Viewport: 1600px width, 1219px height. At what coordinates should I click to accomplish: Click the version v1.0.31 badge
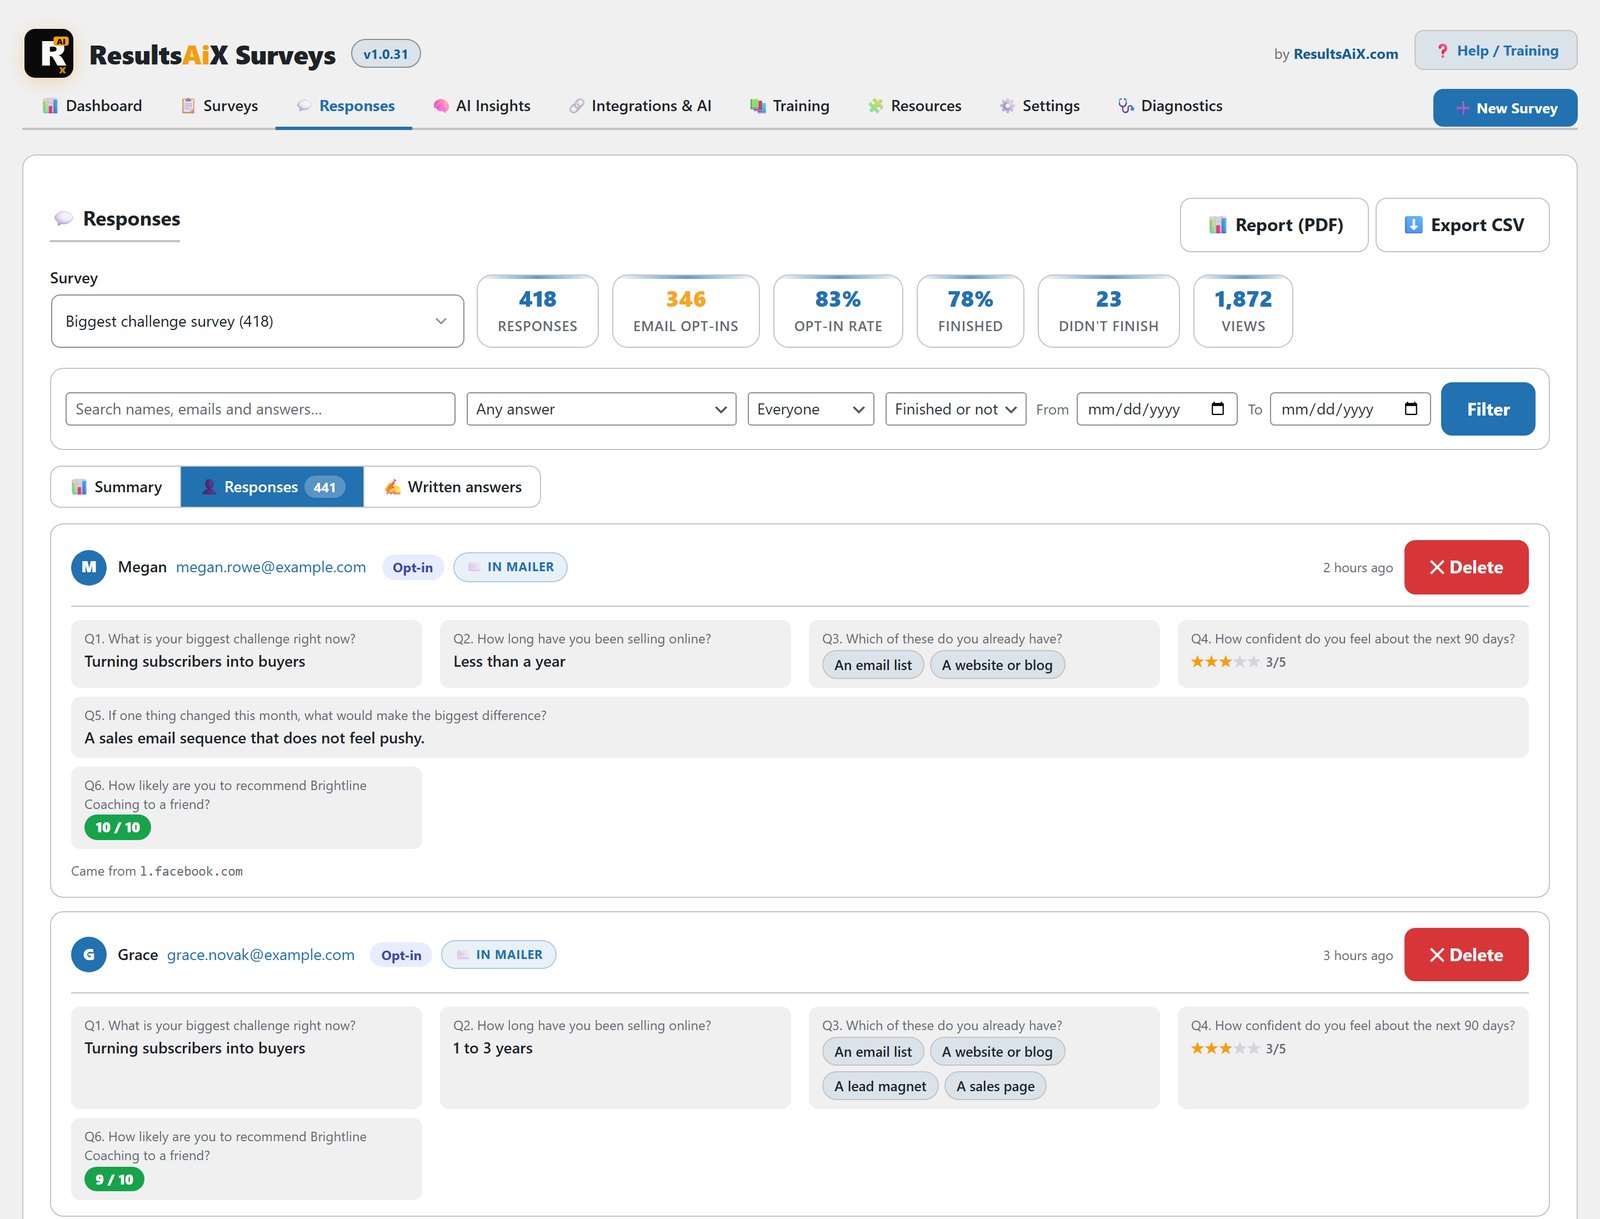click(386, 54)
